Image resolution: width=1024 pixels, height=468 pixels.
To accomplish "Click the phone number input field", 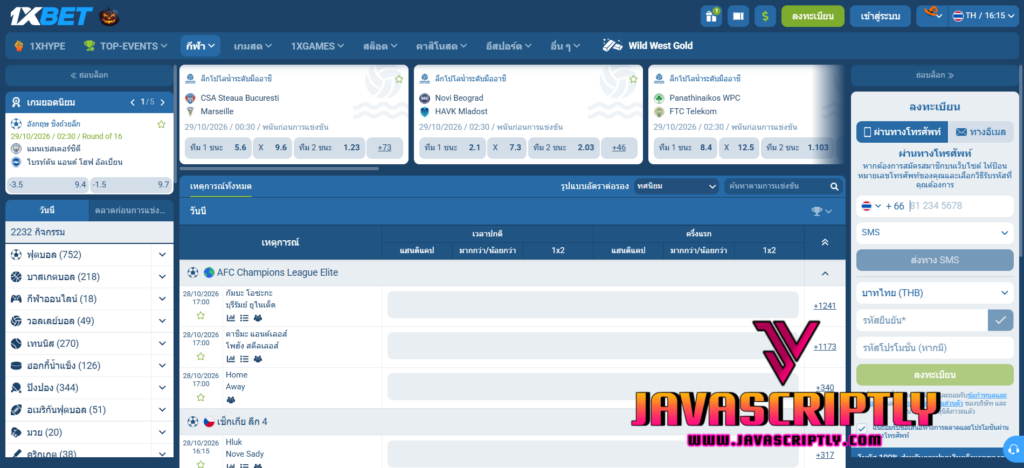I will pyautogui.click(x=960, y=206).
